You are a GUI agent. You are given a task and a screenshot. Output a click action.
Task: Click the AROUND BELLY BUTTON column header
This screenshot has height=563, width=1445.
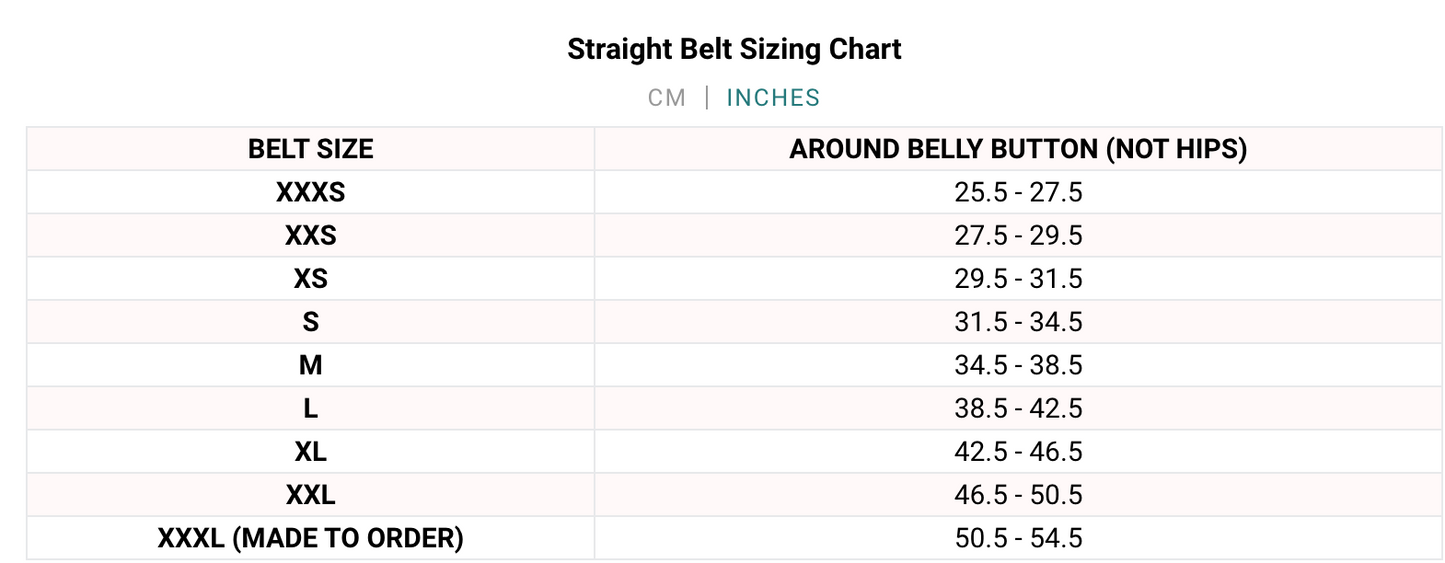pos(1018,149)
